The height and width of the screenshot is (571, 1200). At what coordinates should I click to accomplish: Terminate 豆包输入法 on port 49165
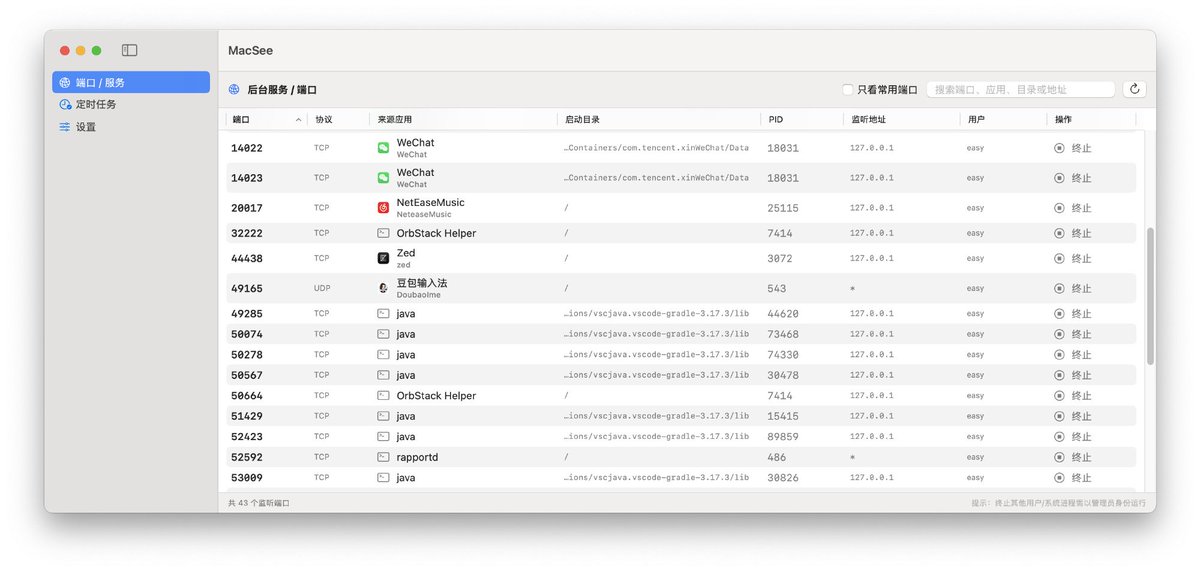[1072, 288]
